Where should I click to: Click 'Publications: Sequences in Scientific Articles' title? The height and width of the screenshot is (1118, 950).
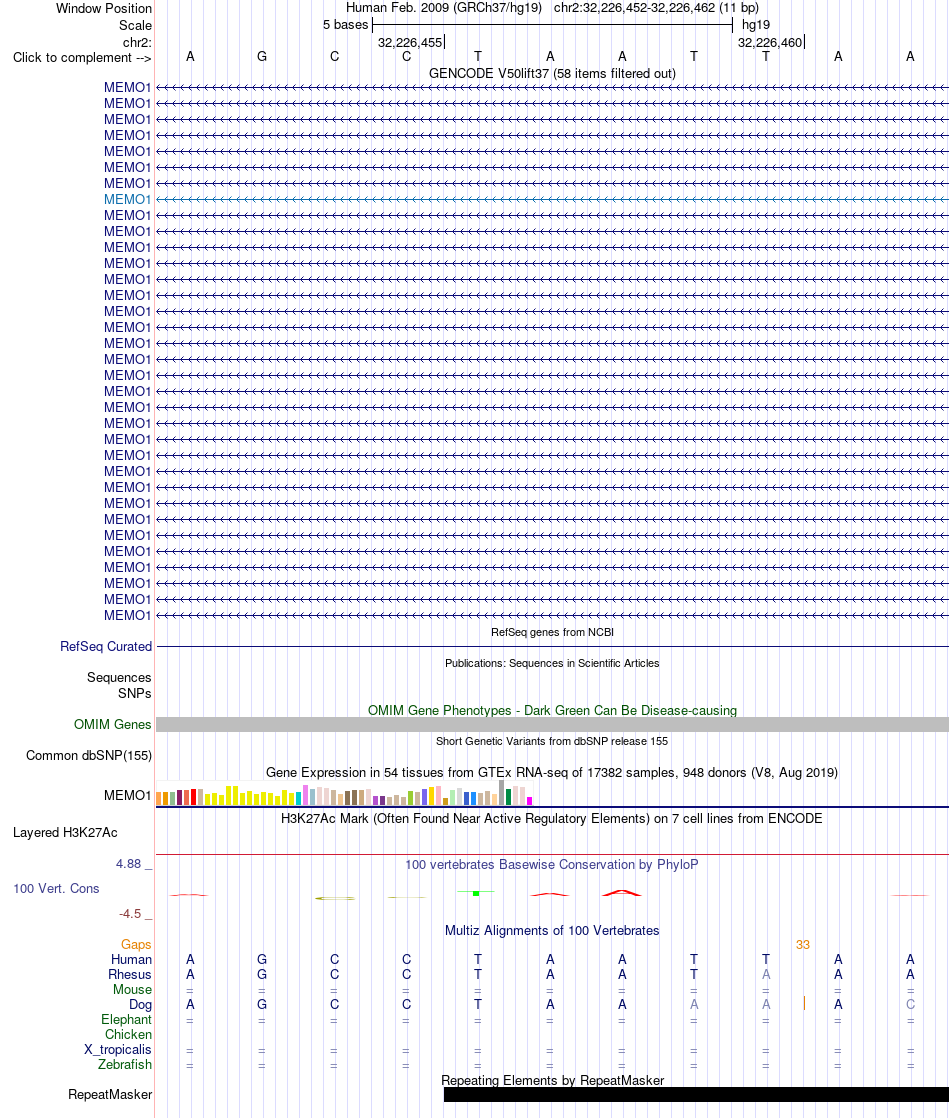[552, 663]
